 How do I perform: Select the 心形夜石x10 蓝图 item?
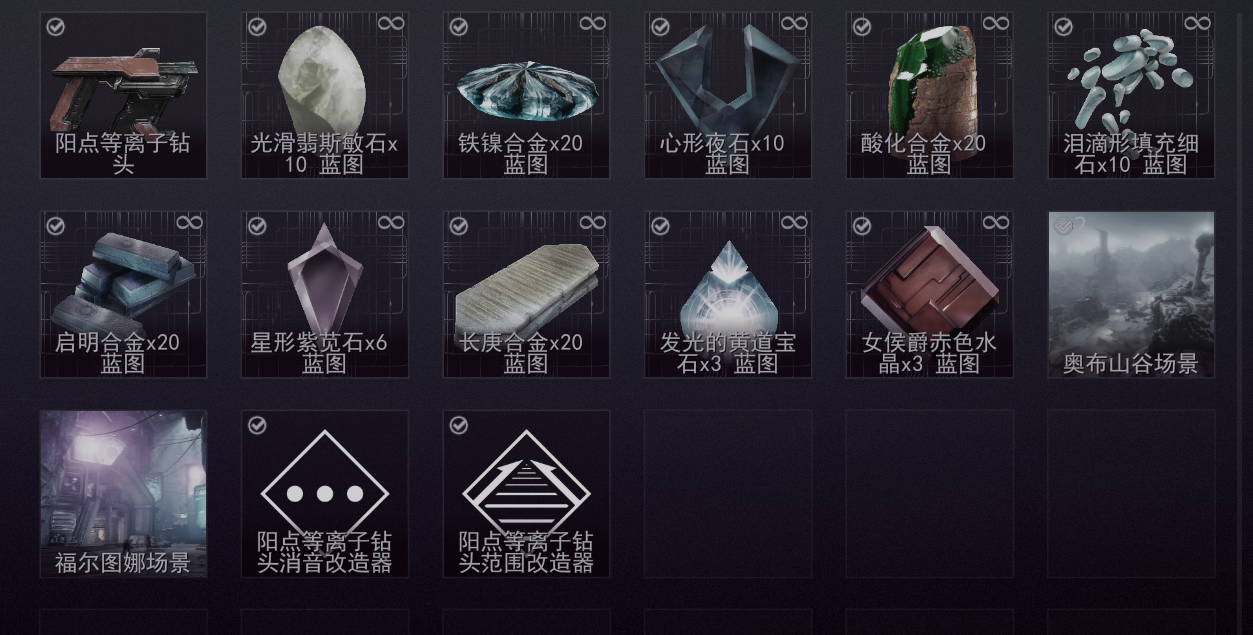[x=728, y=95]
